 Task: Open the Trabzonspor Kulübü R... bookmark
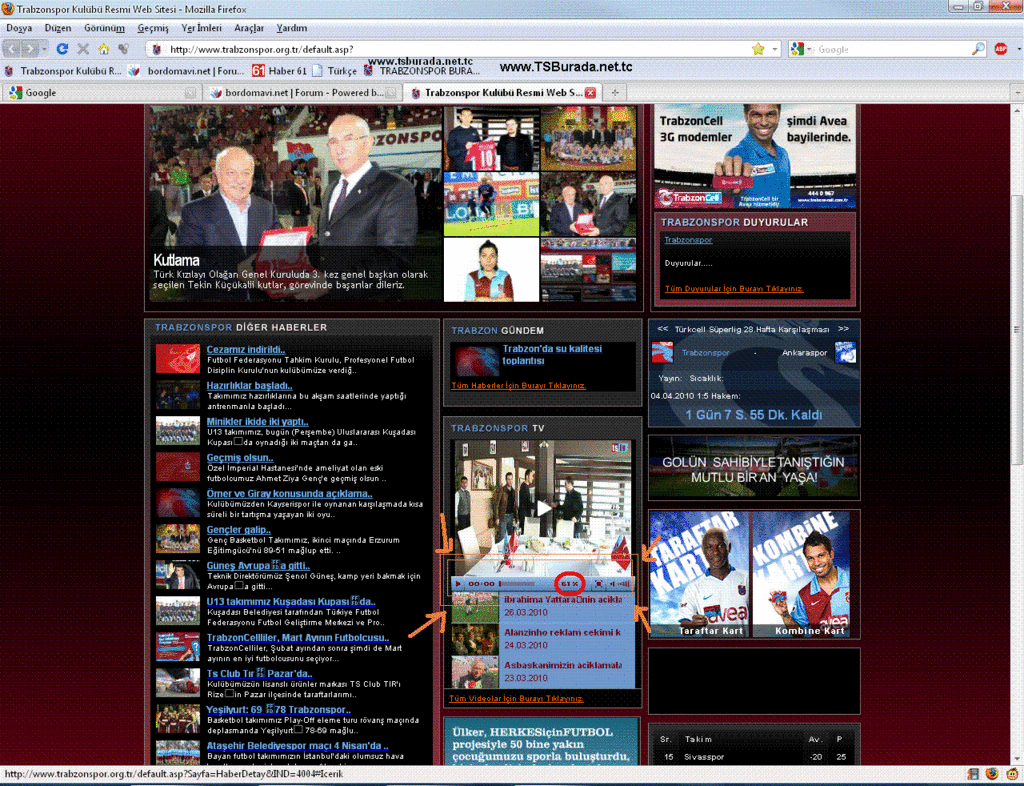pyautogui.click(x=63, y=71)
